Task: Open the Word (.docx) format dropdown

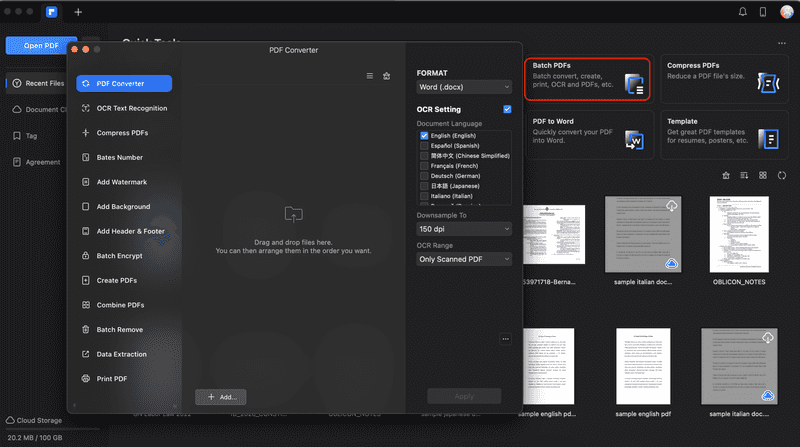Action: [464, 87]
